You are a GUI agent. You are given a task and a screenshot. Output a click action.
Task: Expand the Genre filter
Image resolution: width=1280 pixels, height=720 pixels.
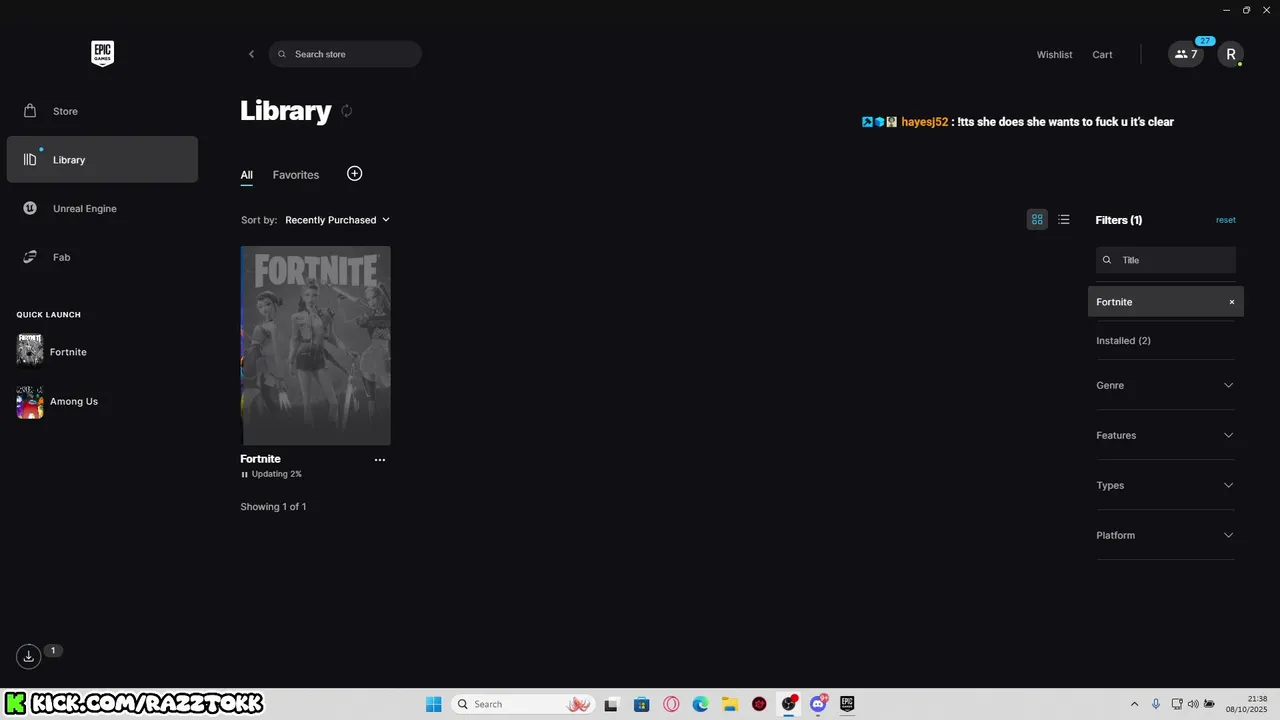tap(1166, 385)
